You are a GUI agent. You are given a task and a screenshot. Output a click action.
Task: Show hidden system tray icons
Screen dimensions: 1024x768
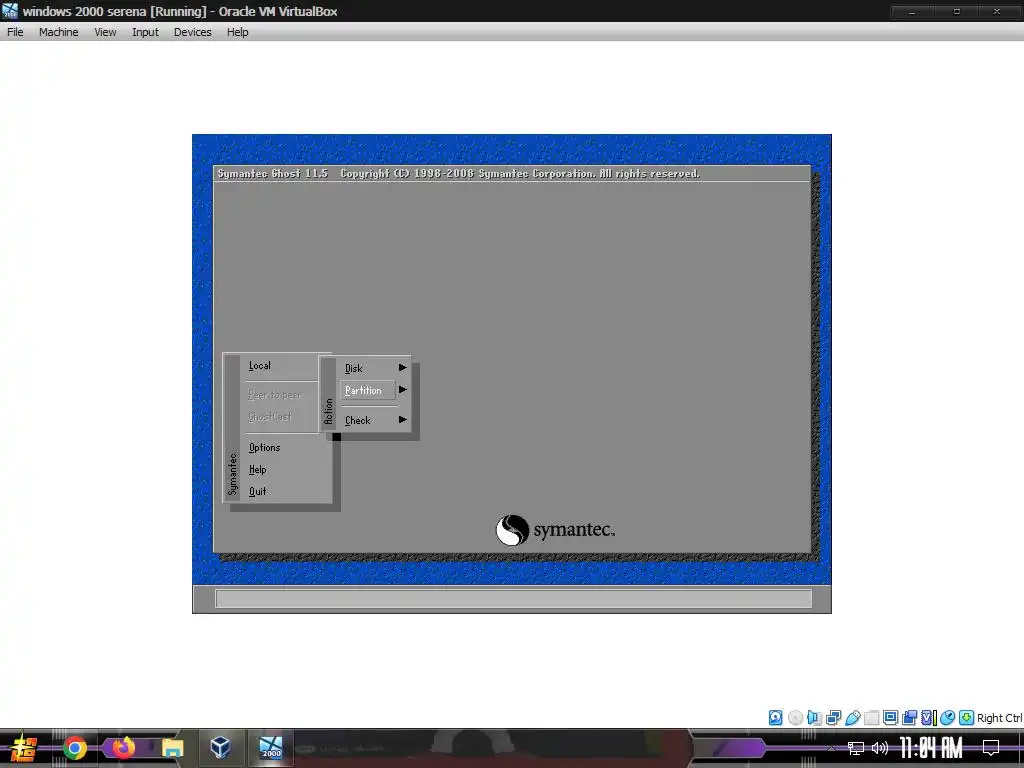click(831, 748)
